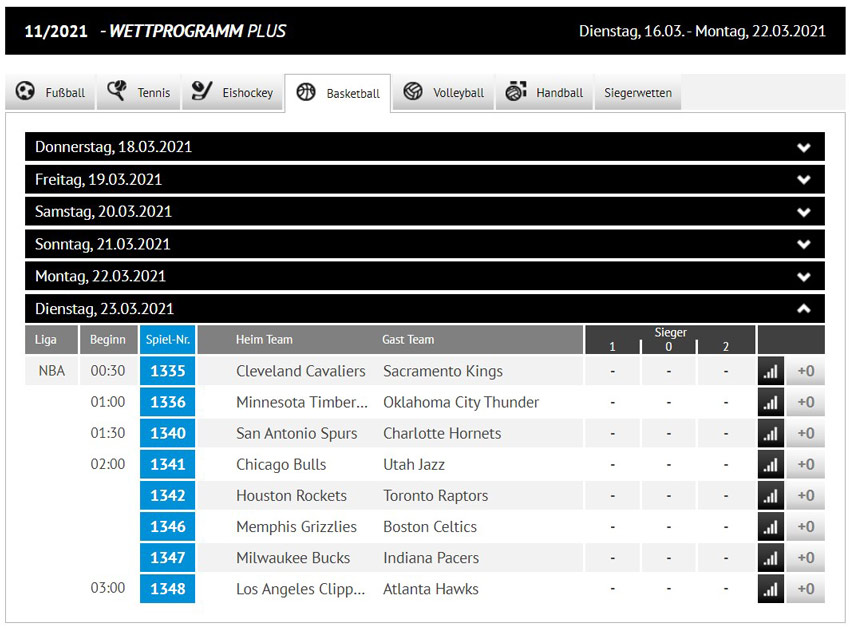The width and height of the screenshot is (850, 629).
Task: Open statistics icon for Milwaukee Bucks game
Action: (770, 557)
